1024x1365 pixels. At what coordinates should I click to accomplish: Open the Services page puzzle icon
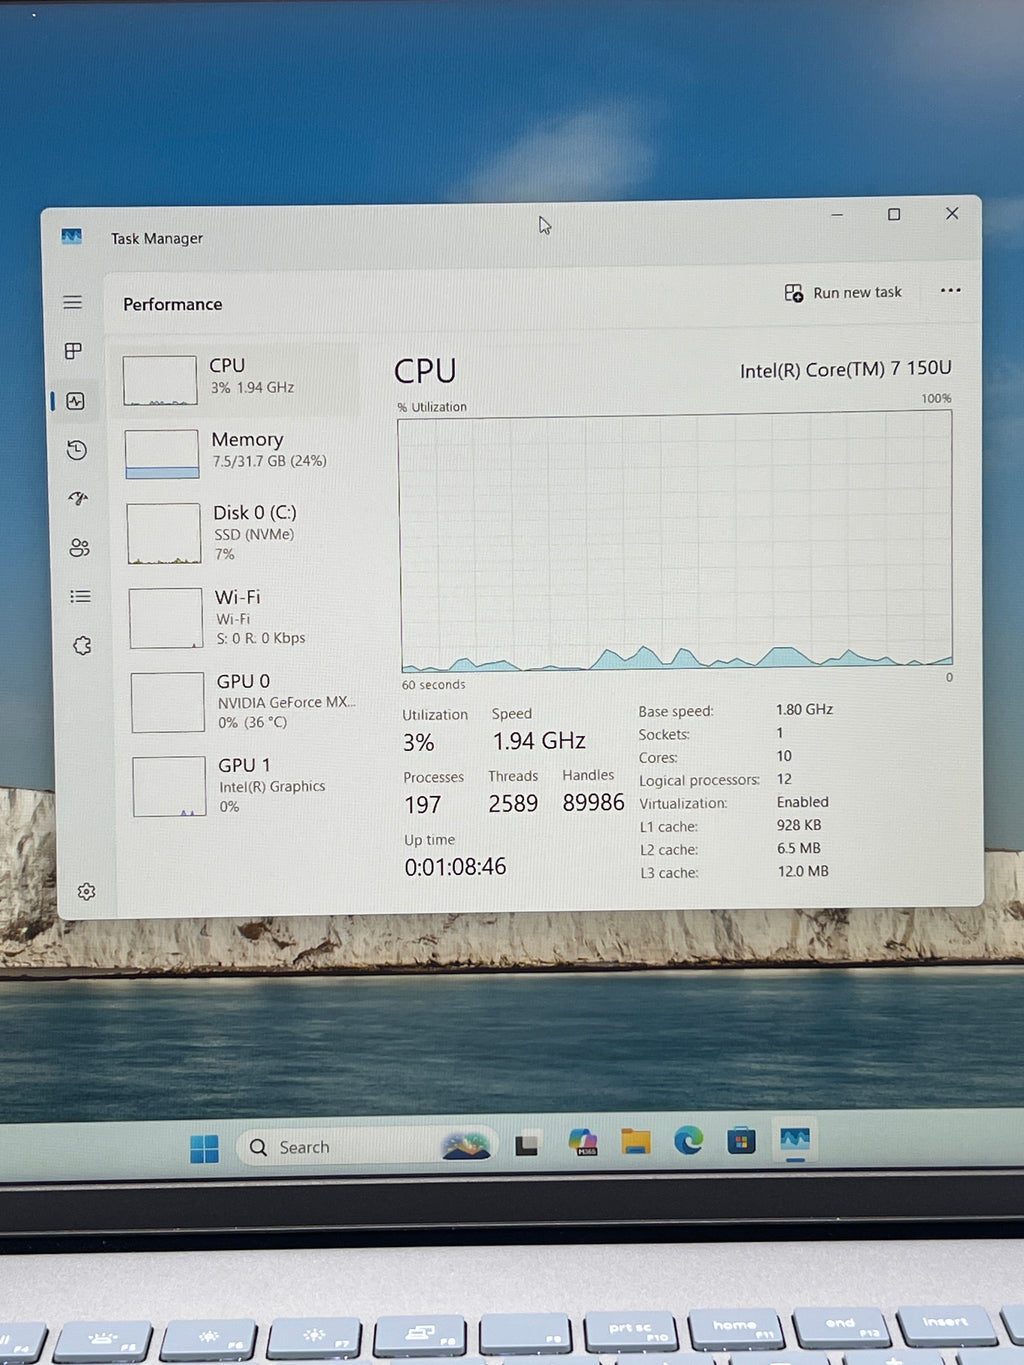click(82, 645)
